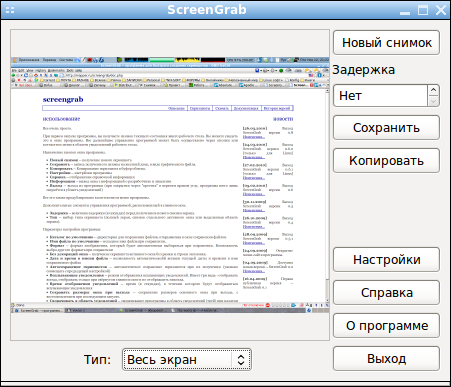Viewport: 451px width, 387px height.
Task: Click the screenshot preview thumbnail
Action: point(170,185)
